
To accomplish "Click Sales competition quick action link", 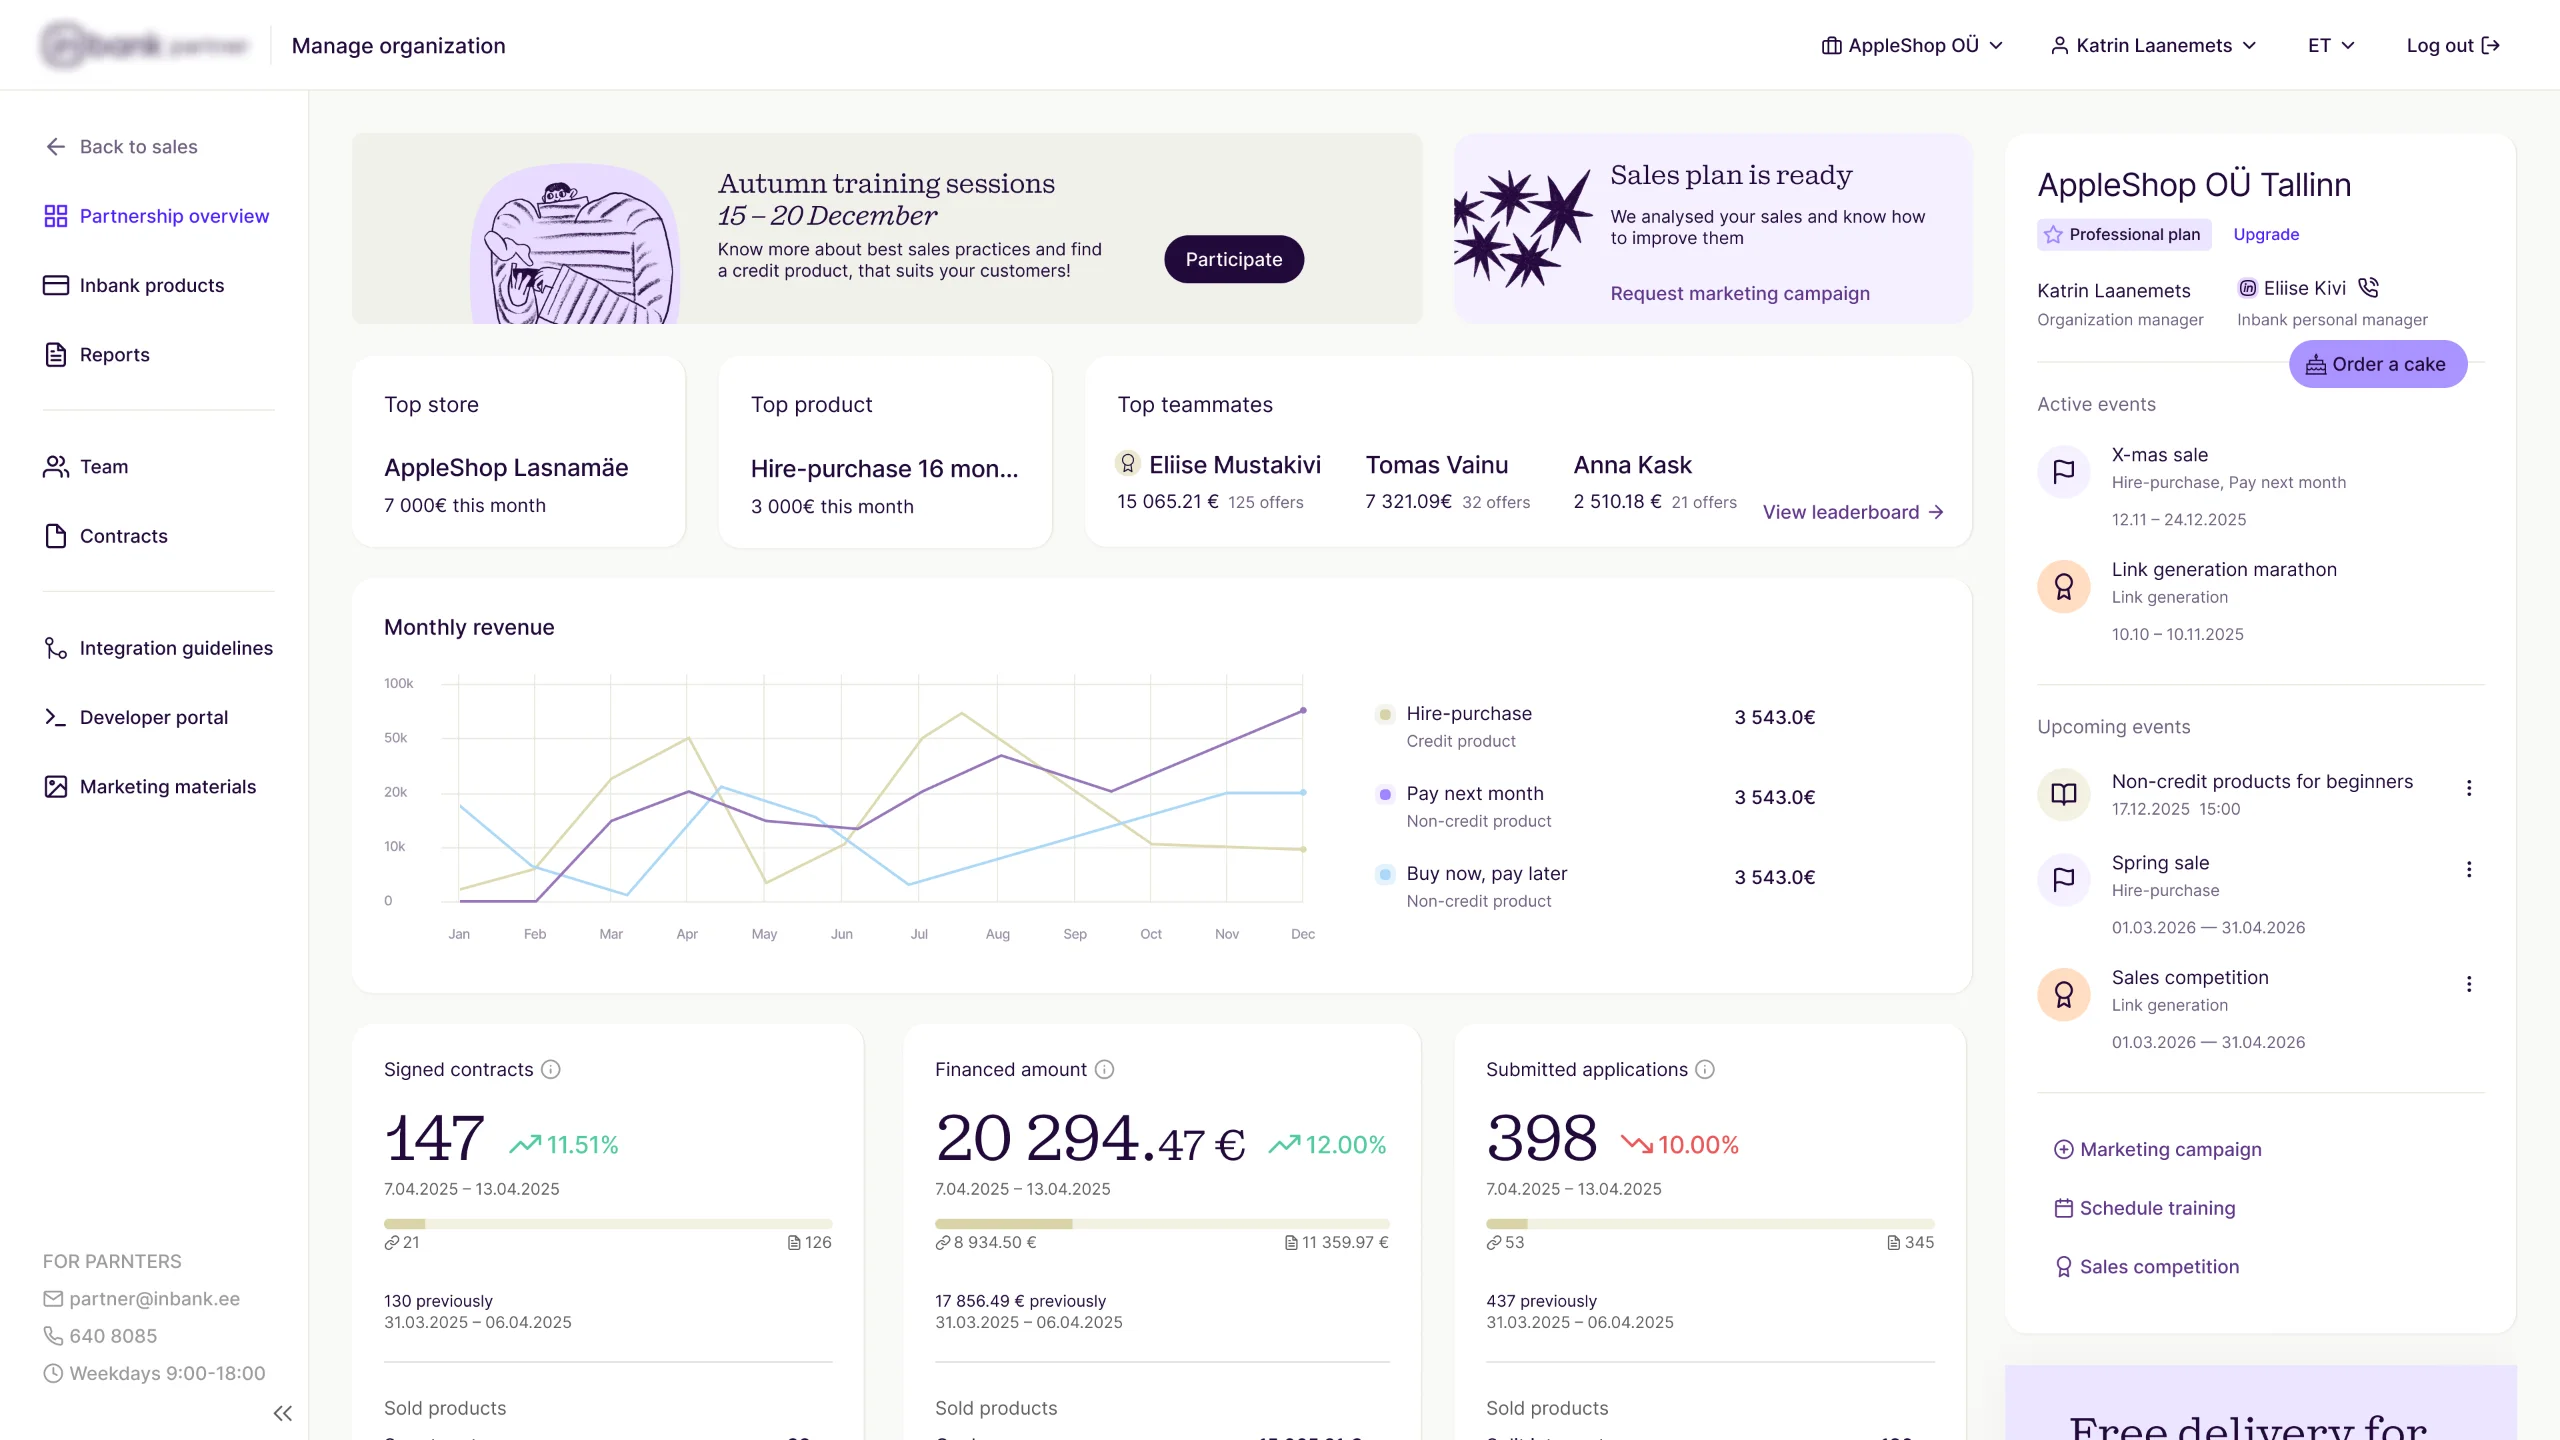I will point(2147,1267).
